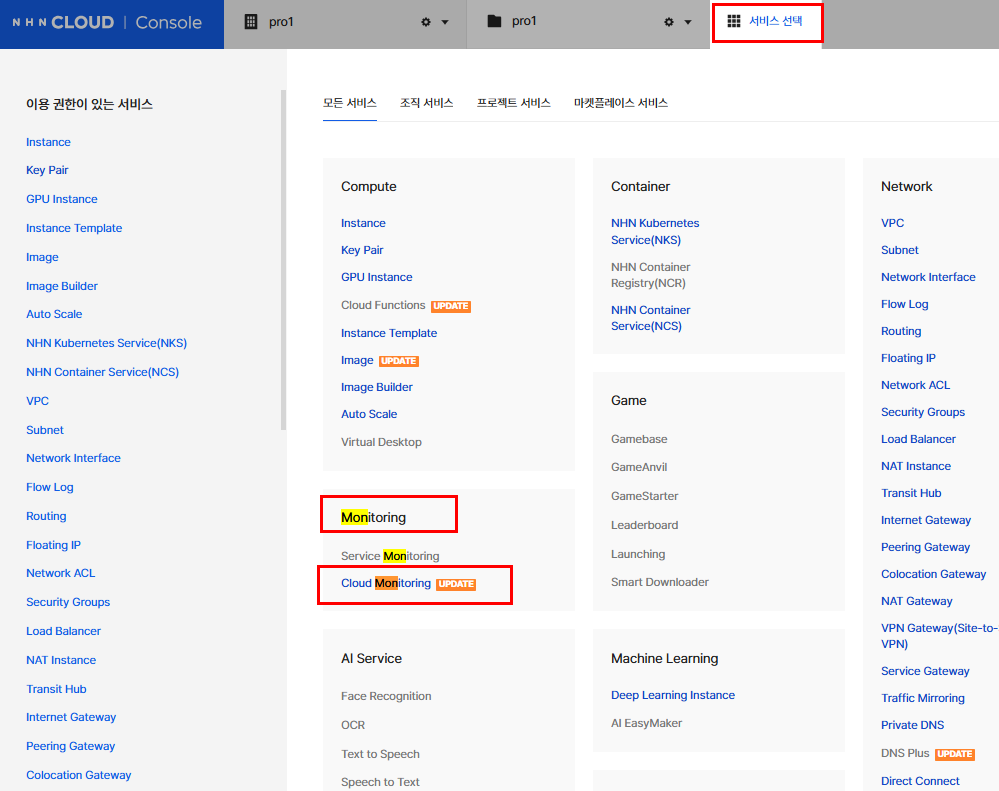Screen dimensions: 999x791
Task: Open Private DNS under Network
Action: point(912,725)
